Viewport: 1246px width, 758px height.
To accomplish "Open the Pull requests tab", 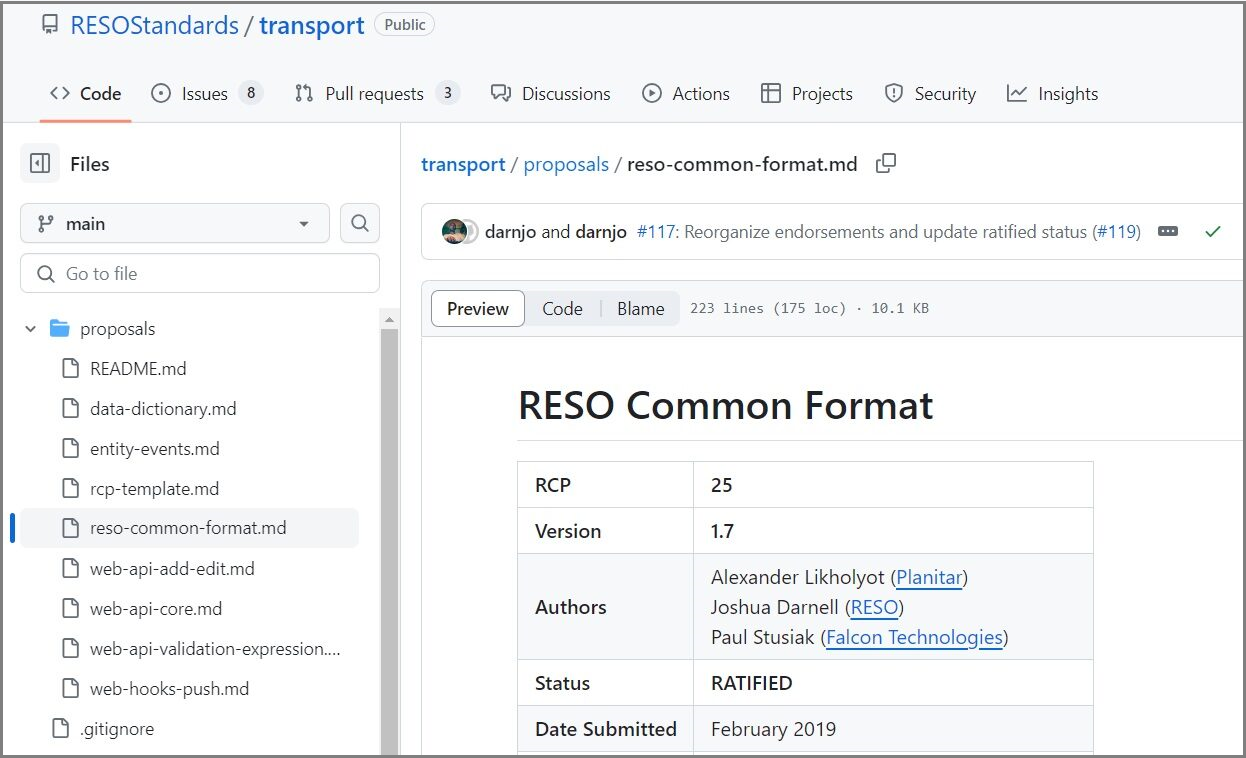I will coord(375,94).
